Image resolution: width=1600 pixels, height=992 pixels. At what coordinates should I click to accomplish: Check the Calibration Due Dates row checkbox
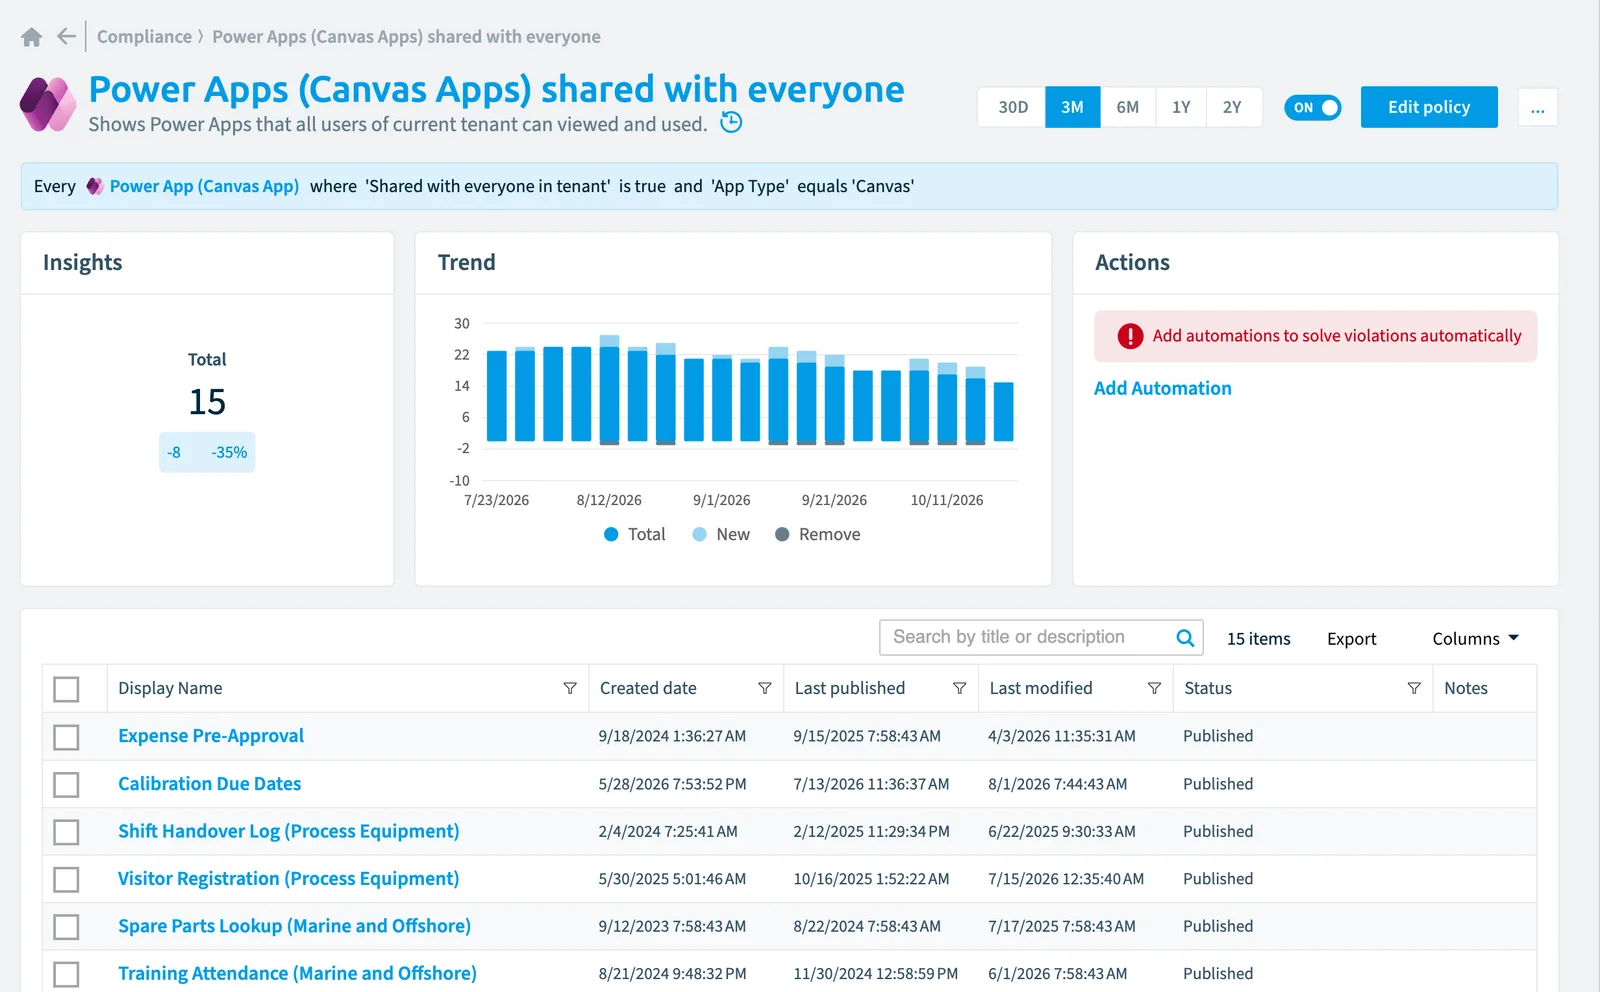click(x=66, y=785)
